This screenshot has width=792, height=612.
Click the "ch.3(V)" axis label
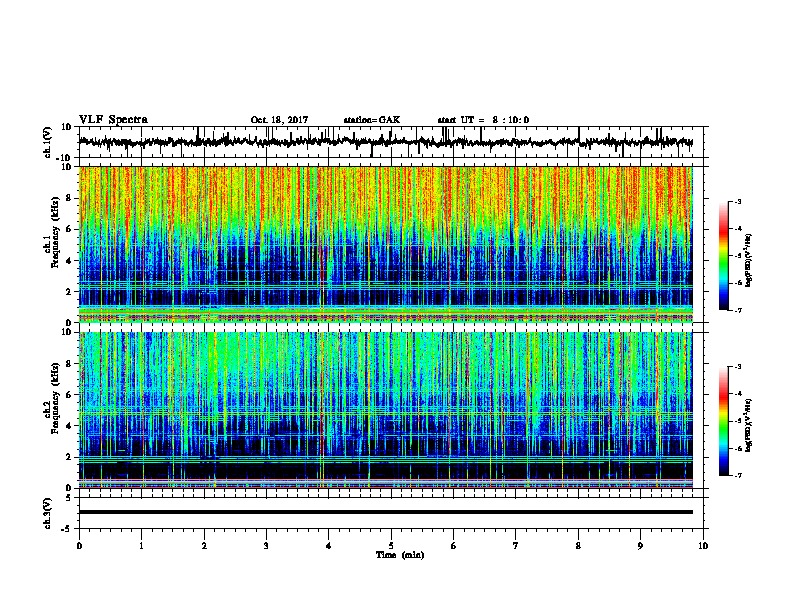click(x=47, y=513)
